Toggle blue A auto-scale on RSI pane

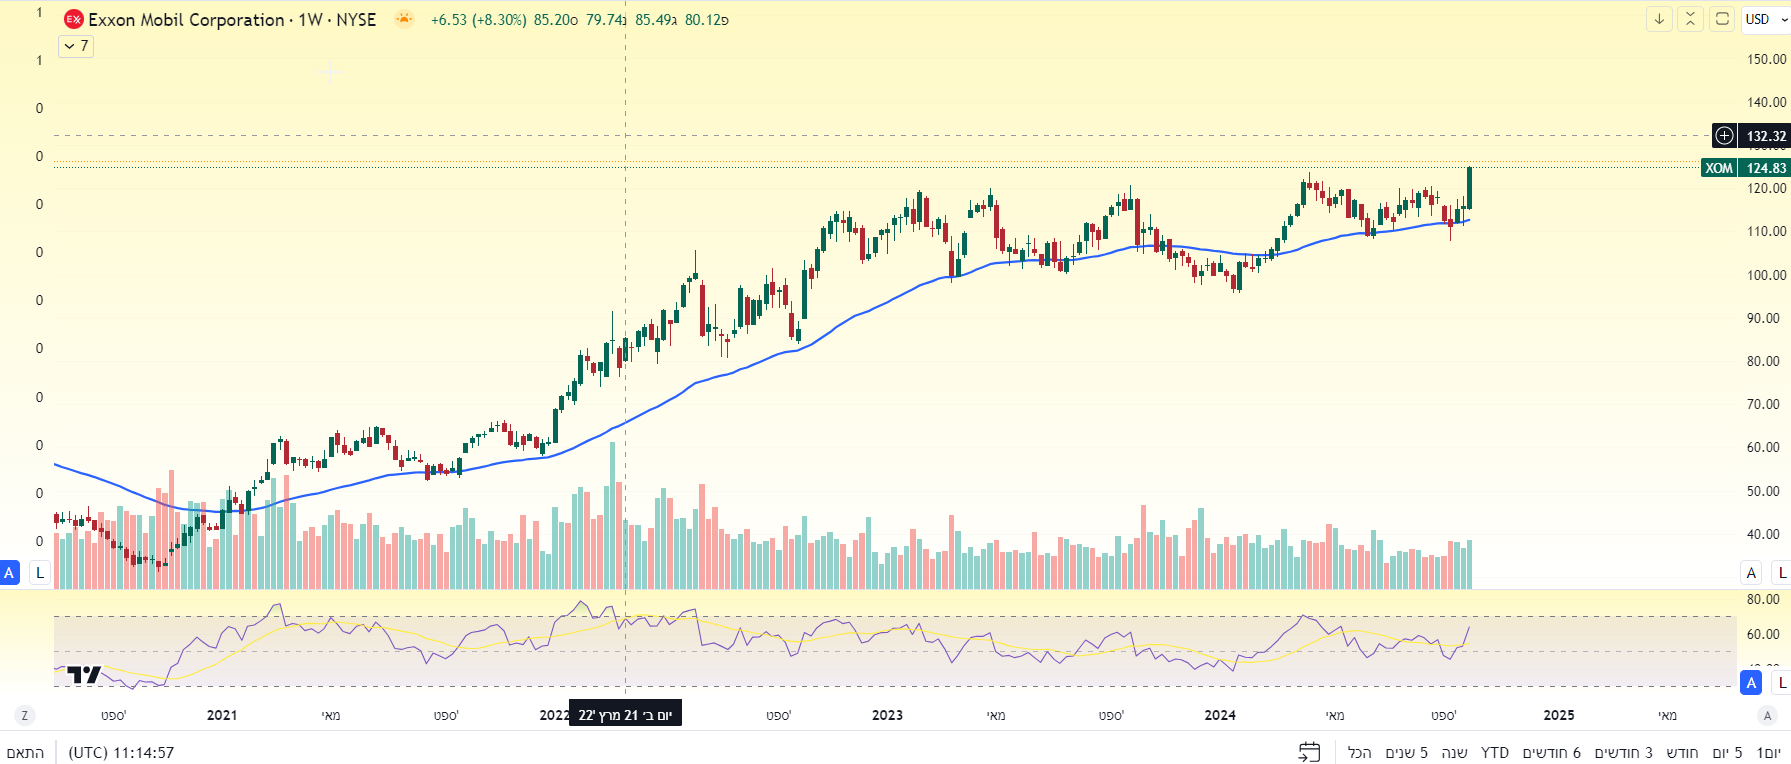tap(1750, 683)
